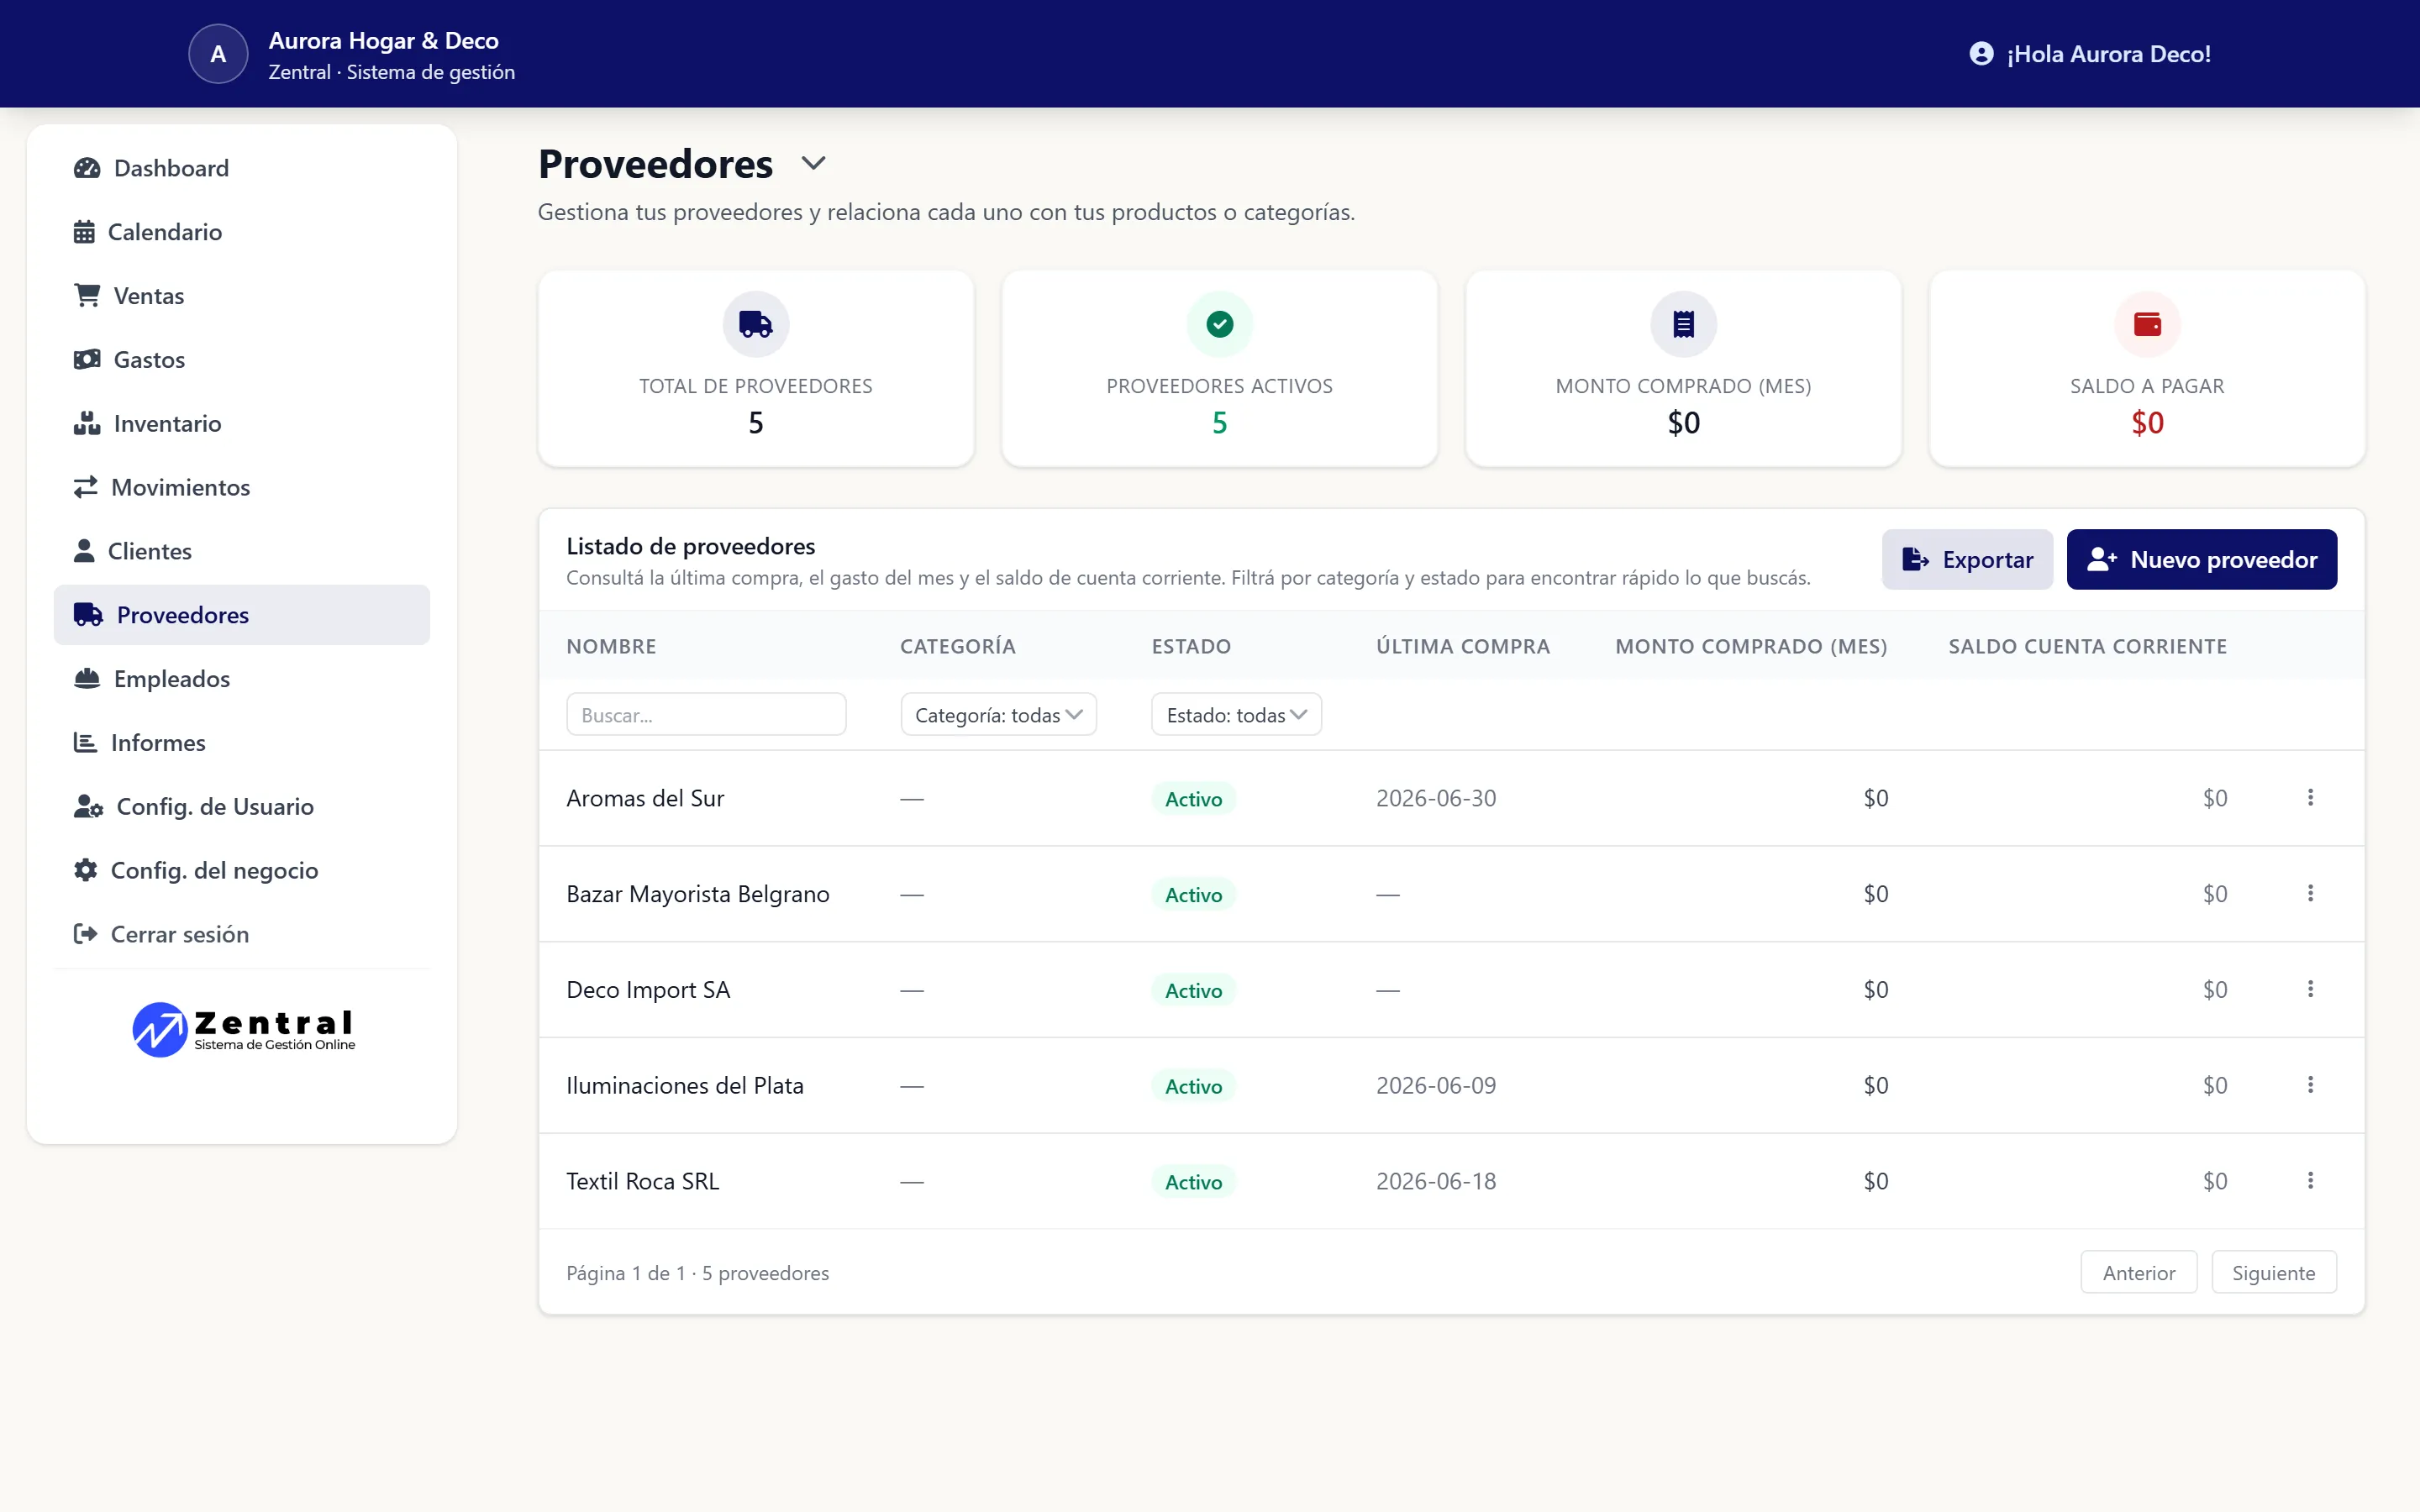Click the NOMBRE column header
Screen dimensions: 2420x1512
coord(611,646)
